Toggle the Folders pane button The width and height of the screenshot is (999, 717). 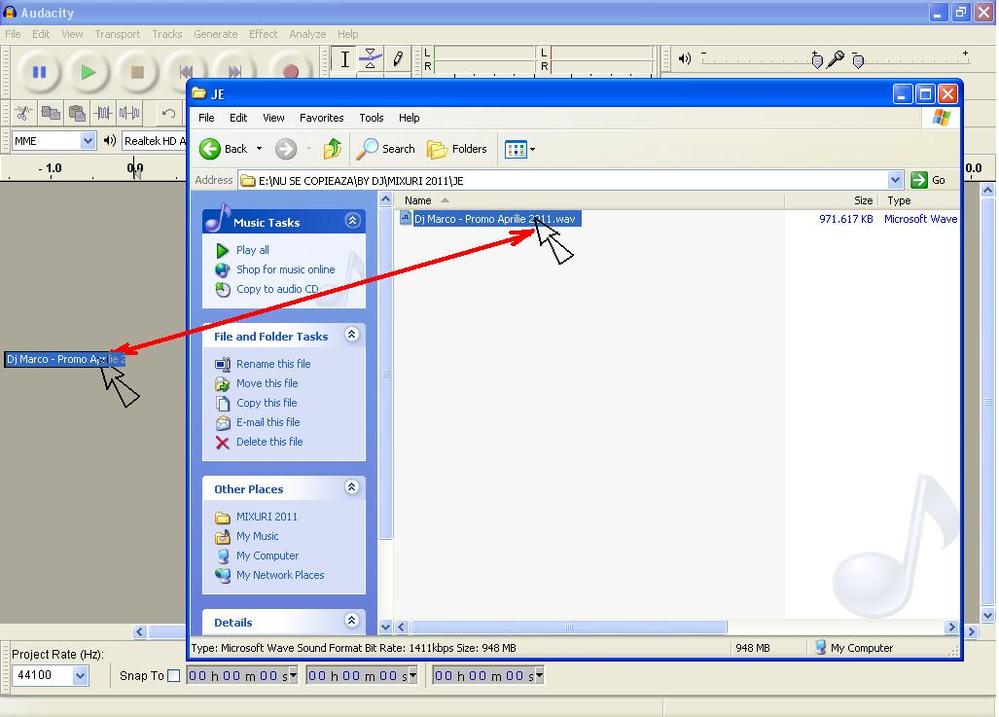pyautogui.click(x=457, y=149)
